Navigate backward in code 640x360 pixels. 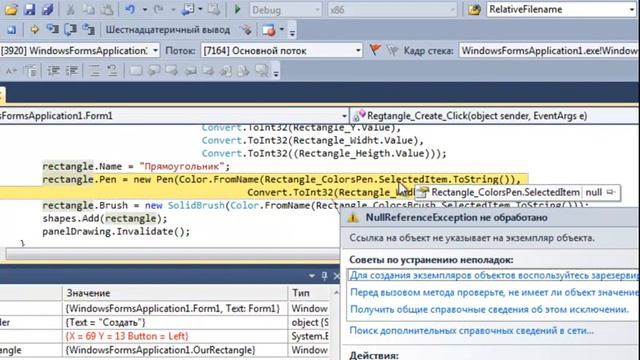188,9
